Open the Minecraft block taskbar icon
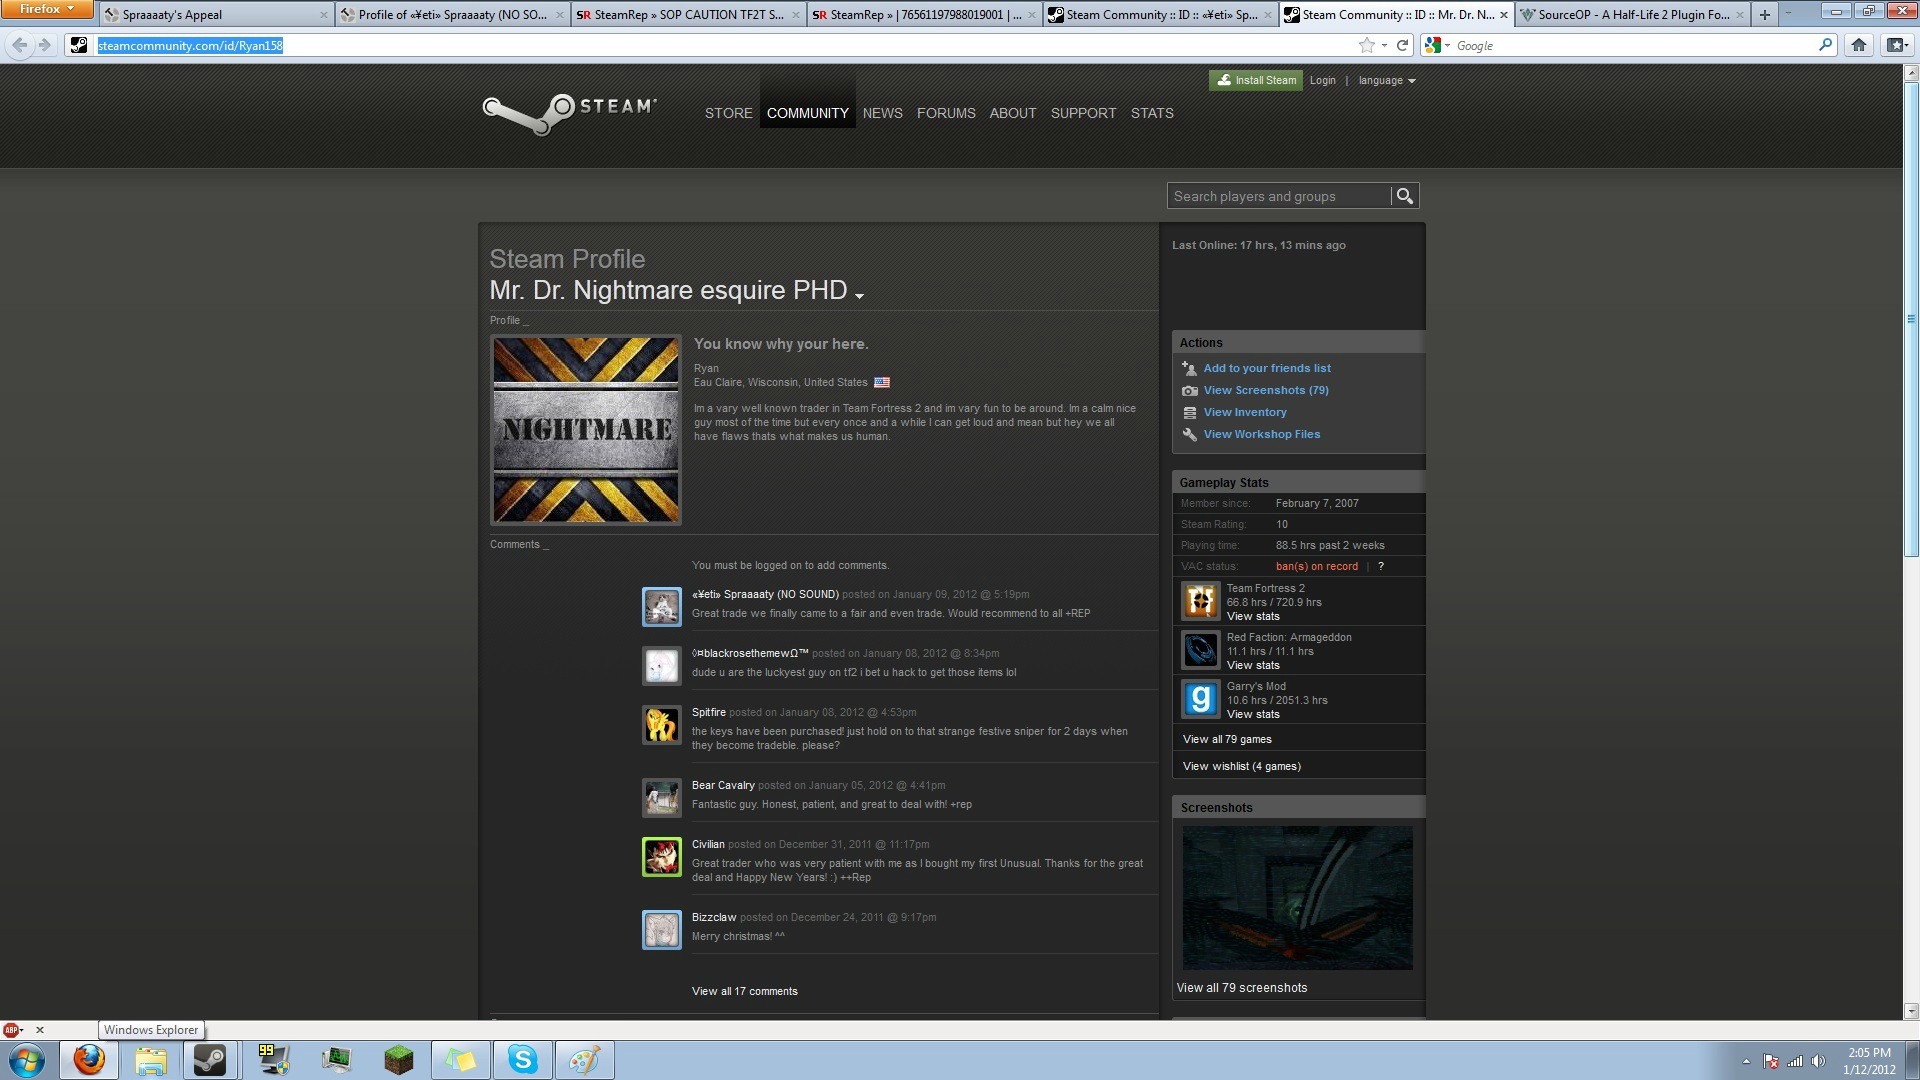The image size is (1920, 1080). point(398,1060)
